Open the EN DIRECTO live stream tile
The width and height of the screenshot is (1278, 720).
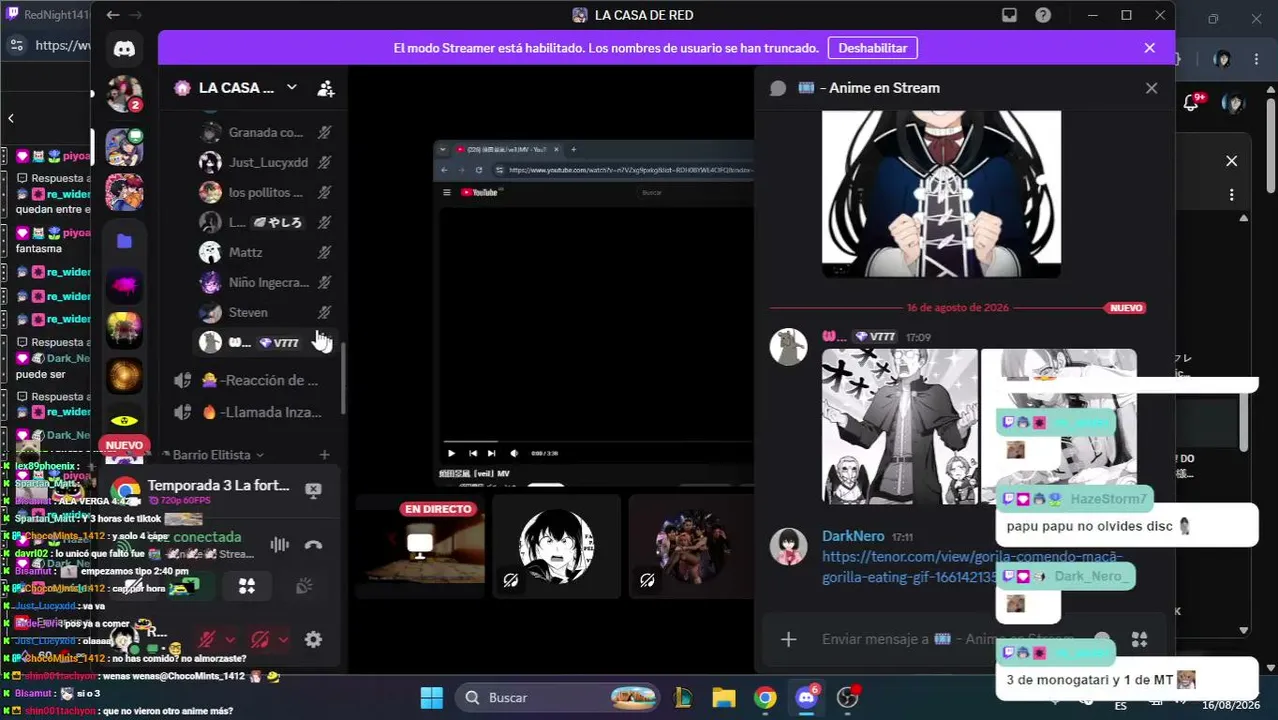[419, 547]
